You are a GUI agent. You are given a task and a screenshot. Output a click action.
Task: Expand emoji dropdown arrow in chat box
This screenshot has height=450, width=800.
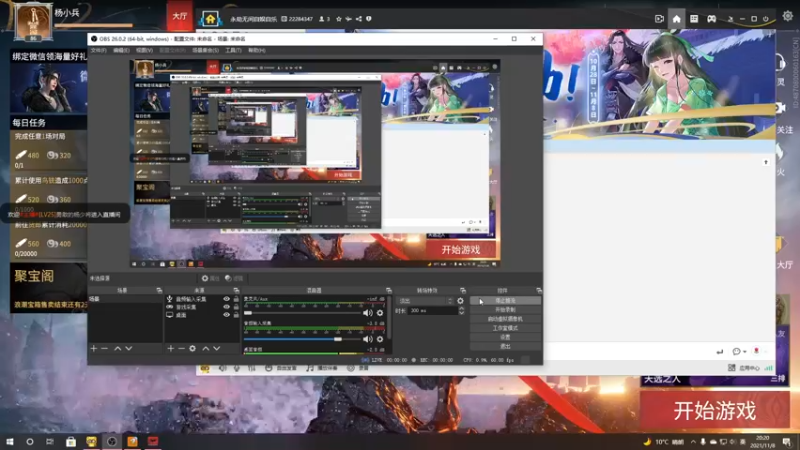[x=745, y=352]
